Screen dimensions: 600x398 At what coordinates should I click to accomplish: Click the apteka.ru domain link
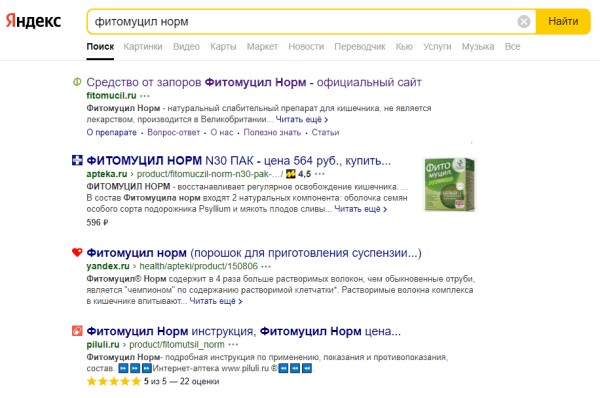107,174
